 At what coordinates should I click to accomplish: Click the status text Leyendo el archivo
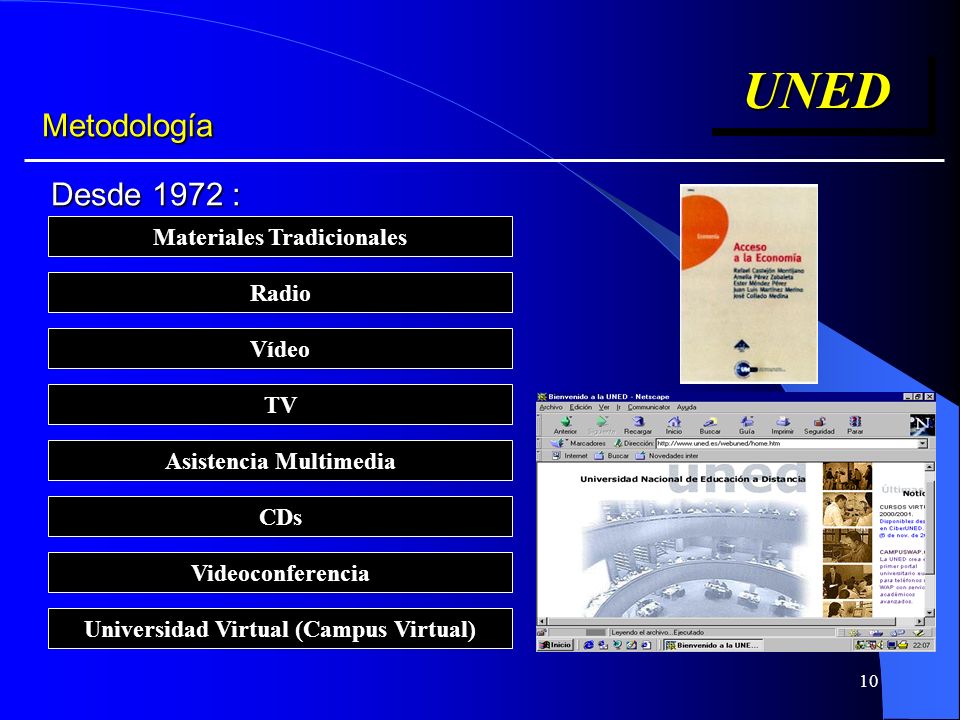tap(658, 632)
